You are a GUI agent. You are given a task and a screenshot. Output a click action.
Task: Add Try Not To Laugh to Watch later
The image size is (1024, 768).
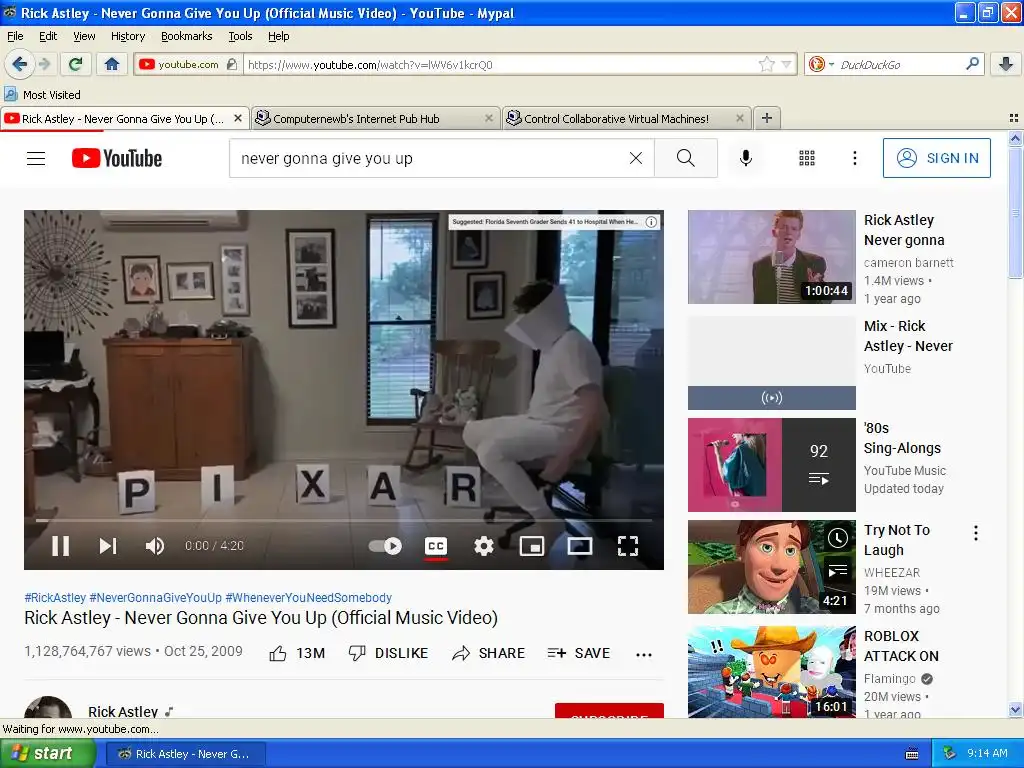(838, 538)
